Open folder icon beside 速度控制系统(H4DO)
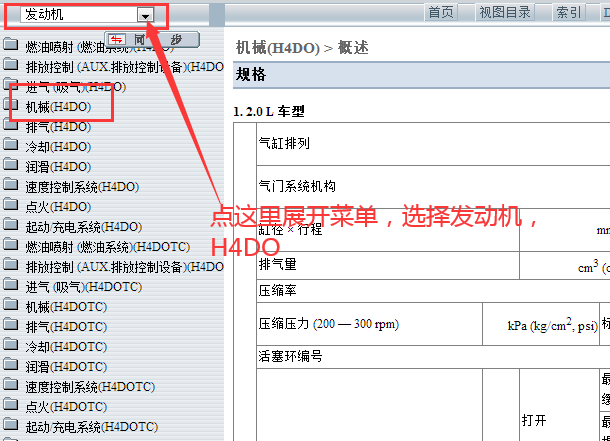 pos(11,184)
